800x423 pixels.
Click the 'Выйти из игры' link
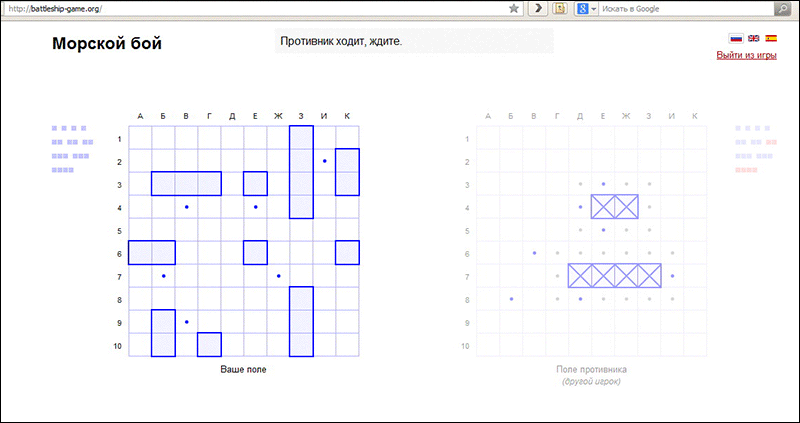coord(746,56)
